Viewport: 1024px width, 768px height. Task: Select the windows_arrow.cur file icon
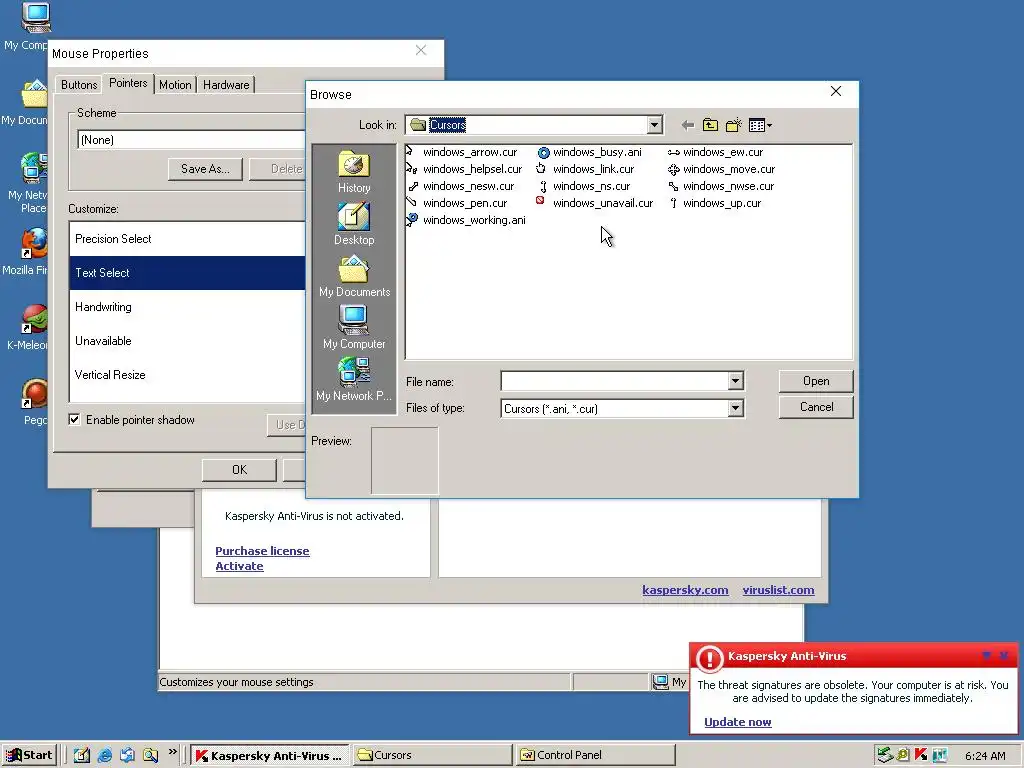pos(410,152)
